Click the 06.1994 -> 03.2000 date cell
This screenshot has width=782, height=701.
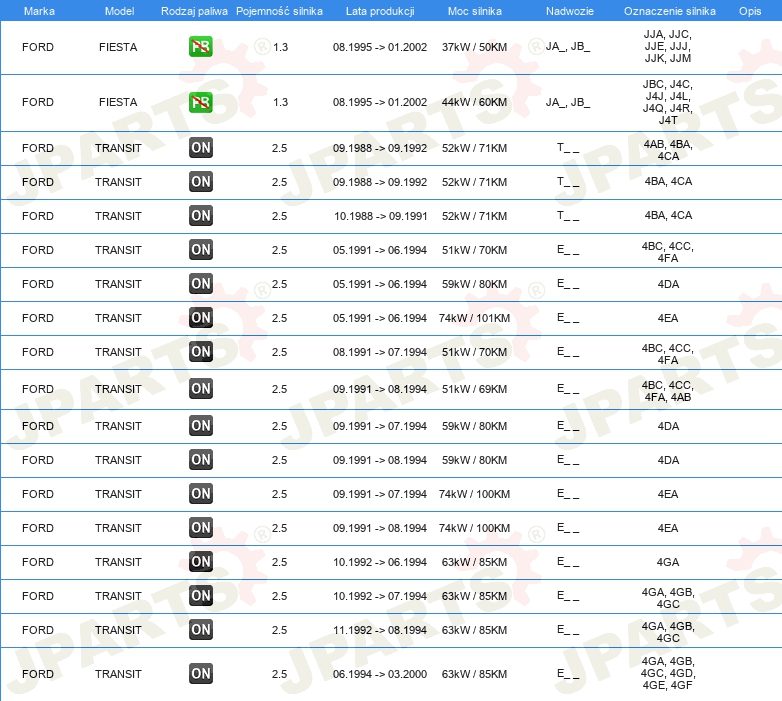coord(380,674)
